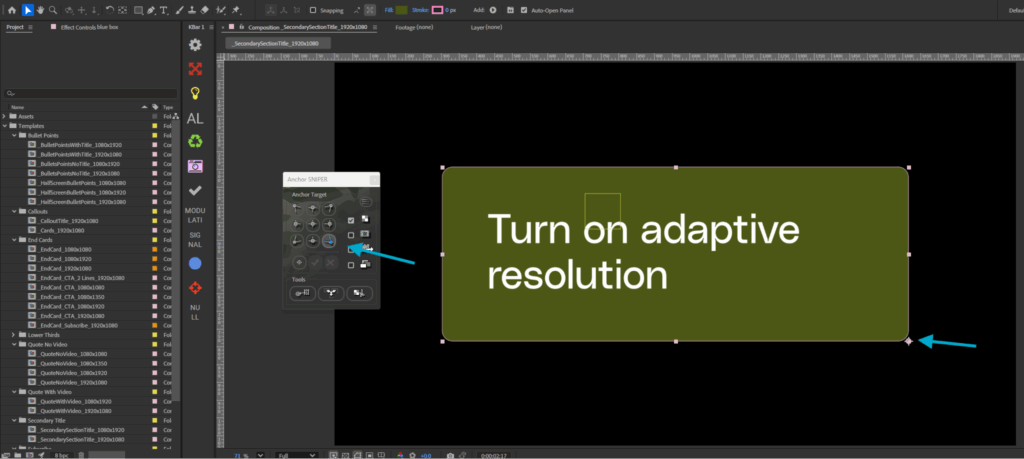
Task: Select the Puppet Pin tool
Action: click(236, 10)
